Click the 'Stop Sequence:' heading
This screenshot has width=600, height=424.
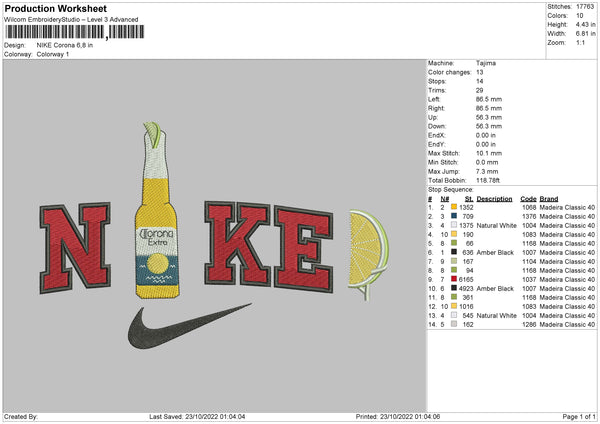coord(451,190)
